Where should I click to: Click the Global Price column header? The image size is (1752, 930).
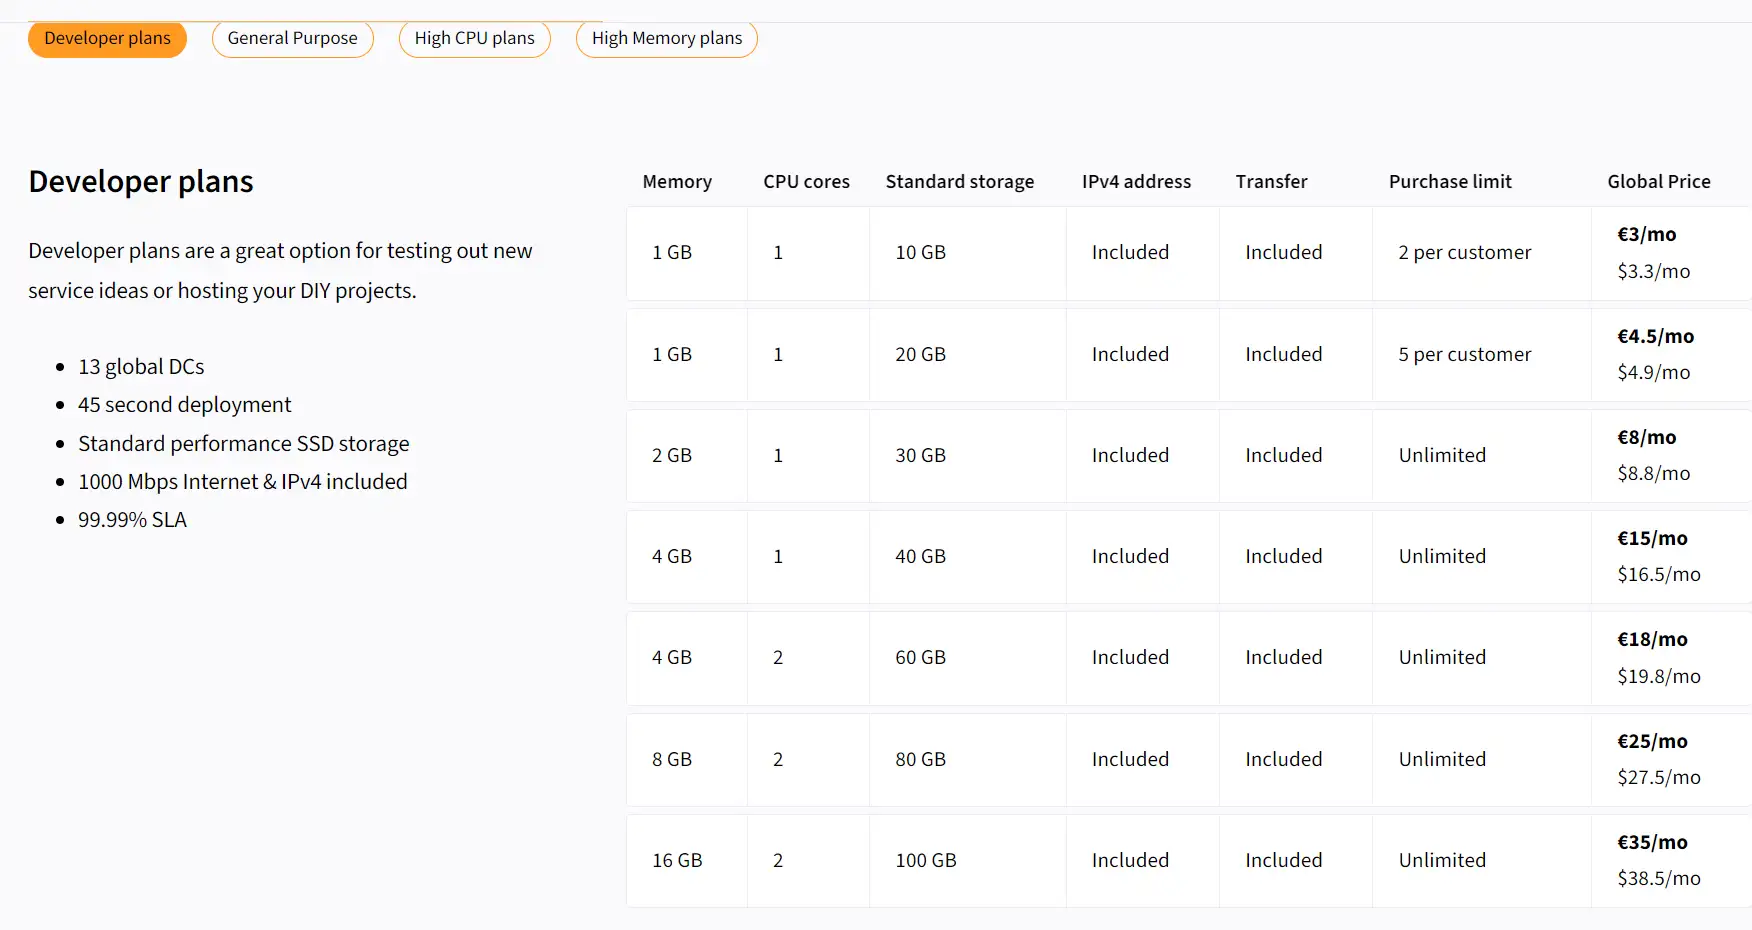pos(1658,182)
